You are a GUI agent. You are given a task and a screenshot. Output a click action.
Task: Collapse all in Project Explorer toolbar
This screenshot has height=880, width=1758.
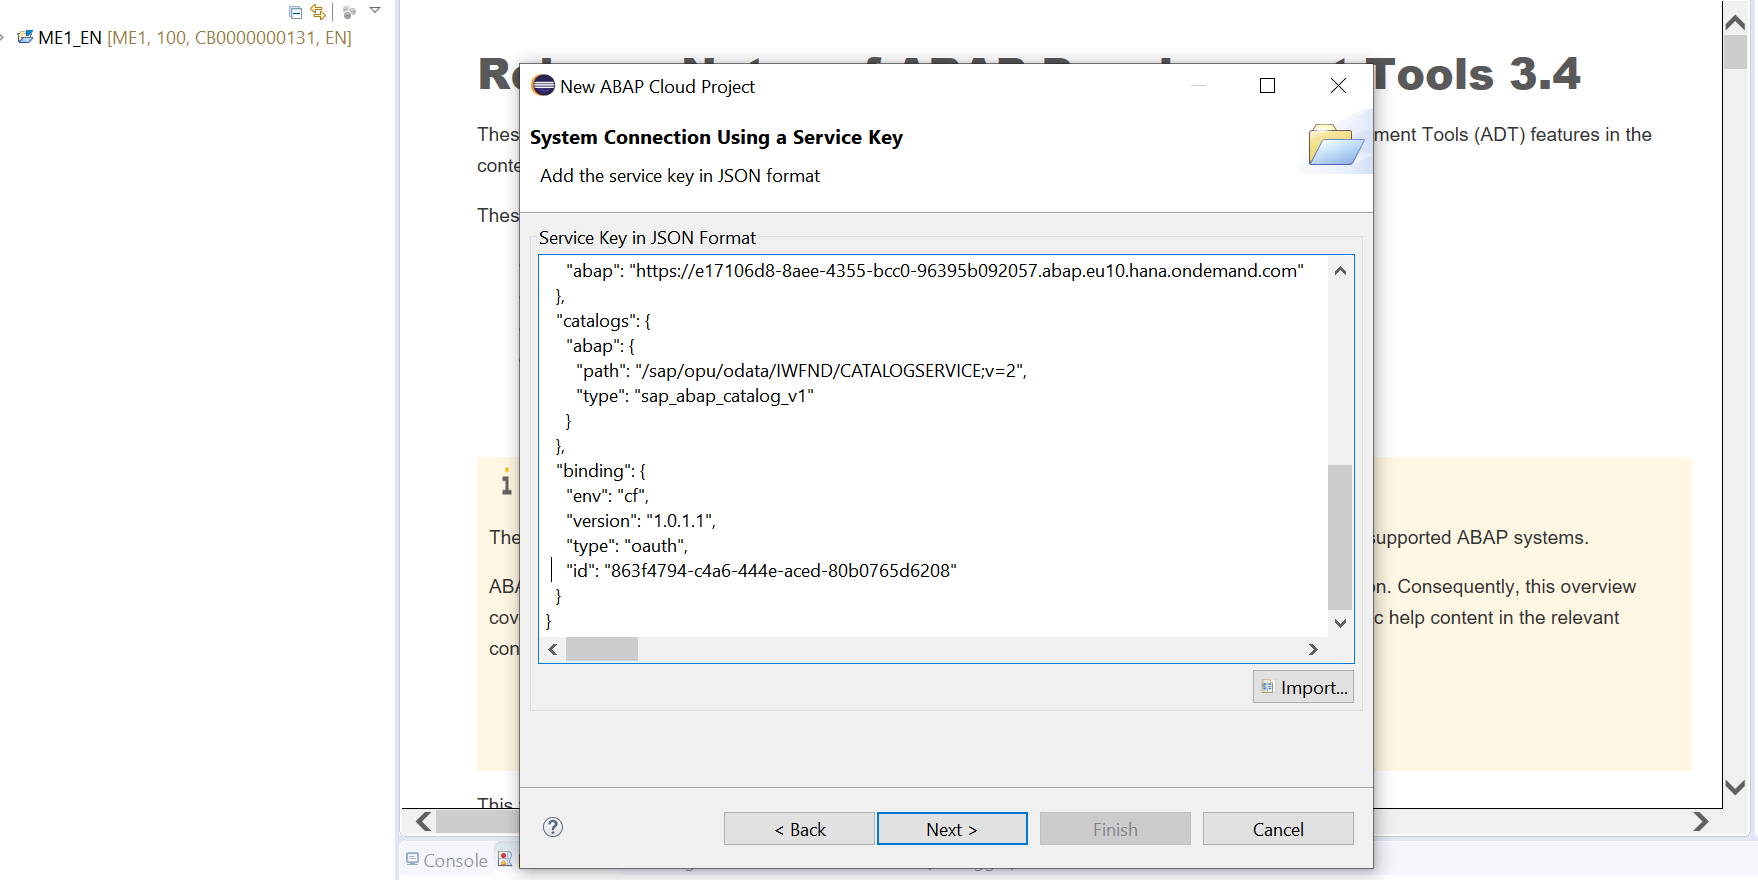coord(295,12)
